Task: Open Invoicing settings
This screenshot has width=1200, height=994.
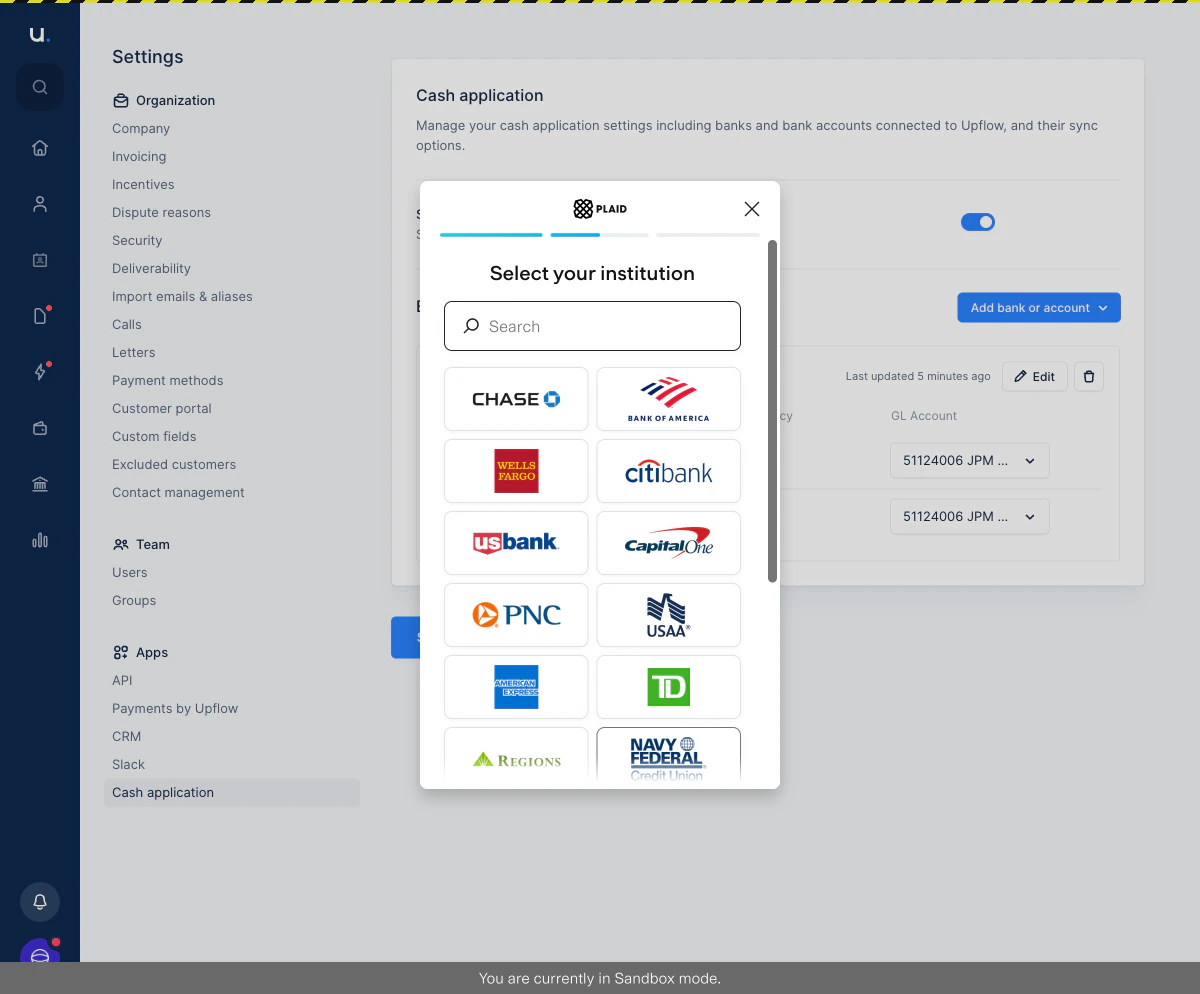Action: pos(139,156)
